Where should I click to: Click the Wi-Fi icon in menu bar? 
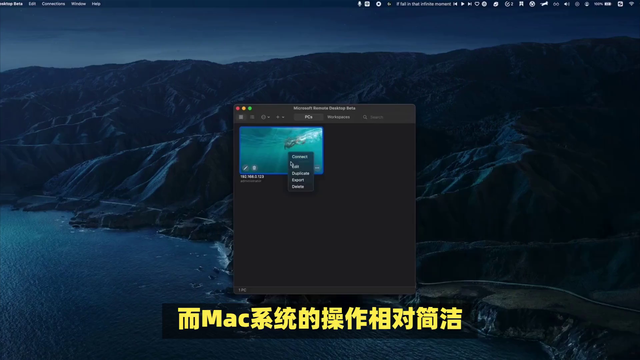[631, 4]
